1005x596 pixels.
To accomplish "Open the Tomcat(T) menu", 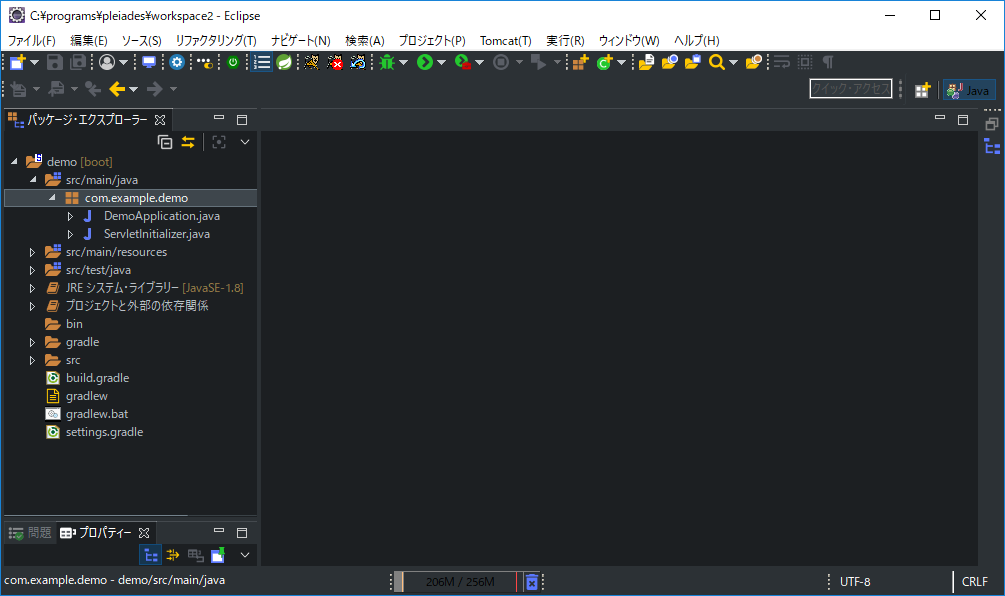I will tap(506, 40).
